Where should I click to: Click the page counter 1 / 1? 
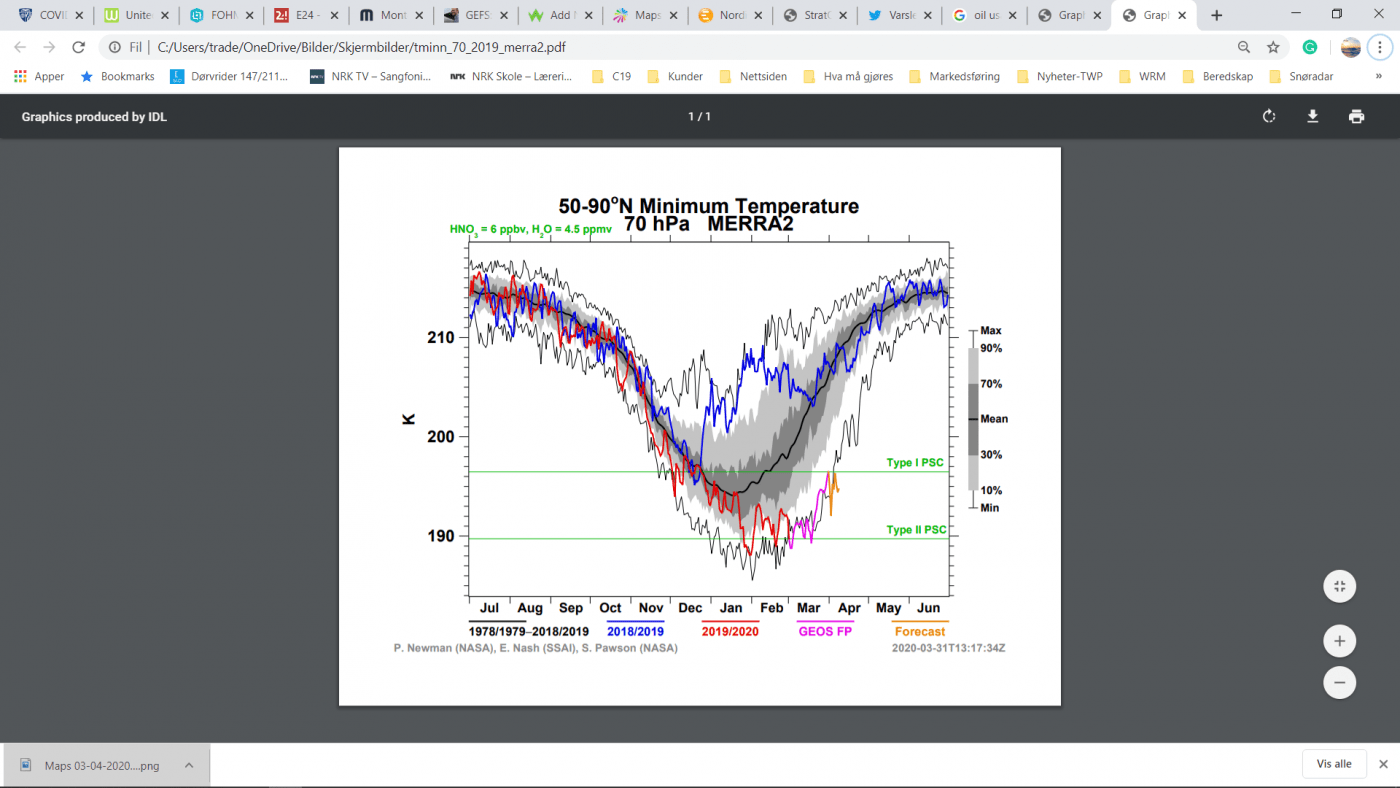tap(699, 117)
